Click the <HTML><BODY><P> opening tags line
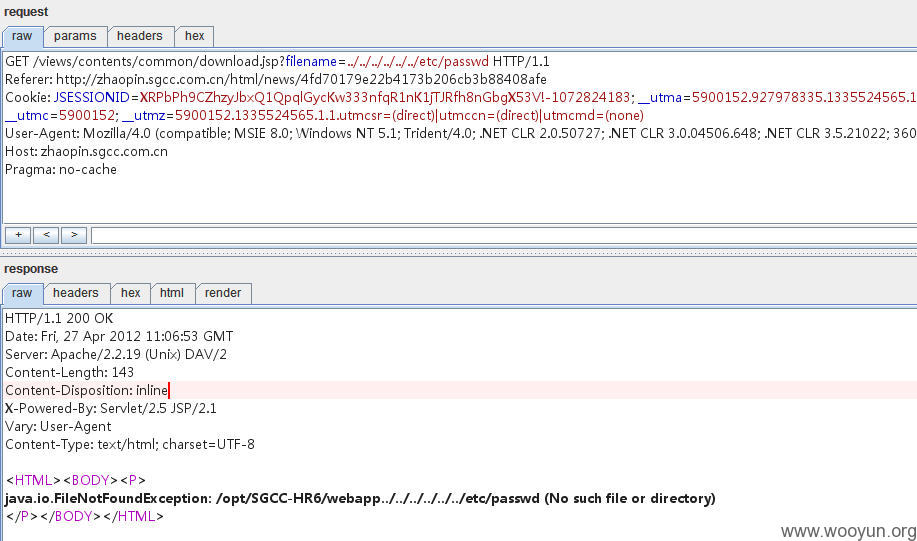This screenshot has height=541, width=917. point(75,480)
